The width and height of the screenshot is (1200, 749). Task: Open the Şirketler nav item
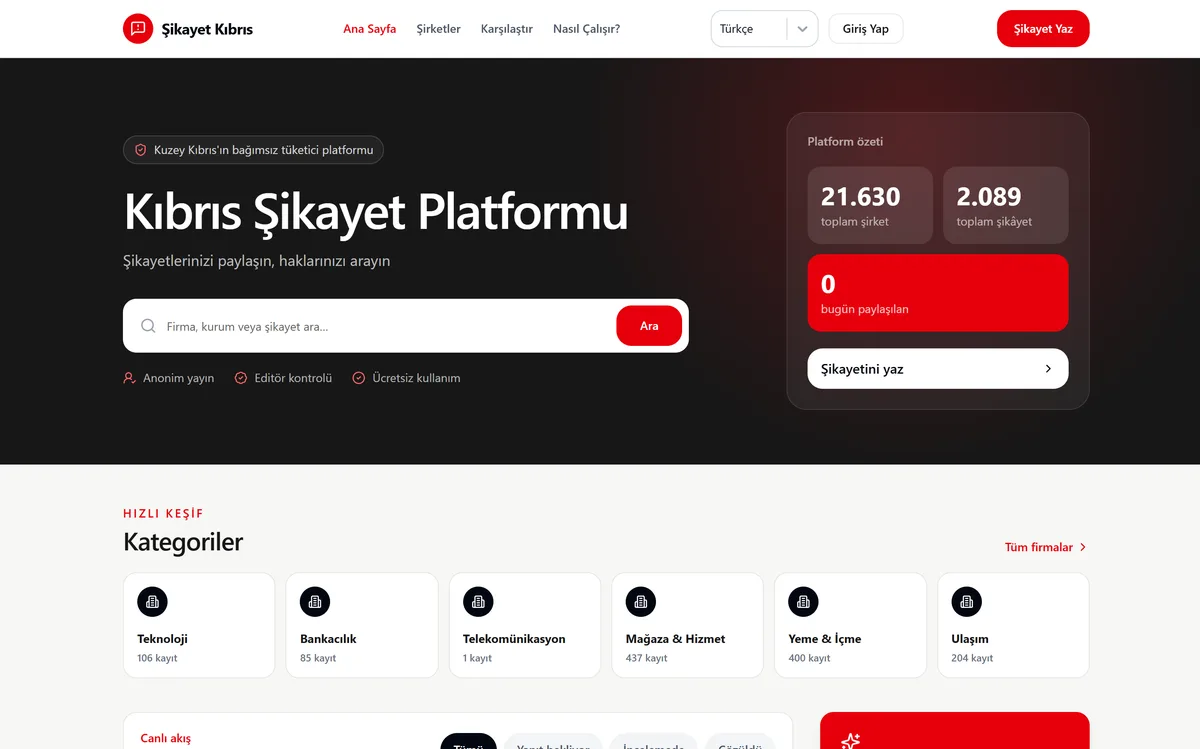click(438, 29)
